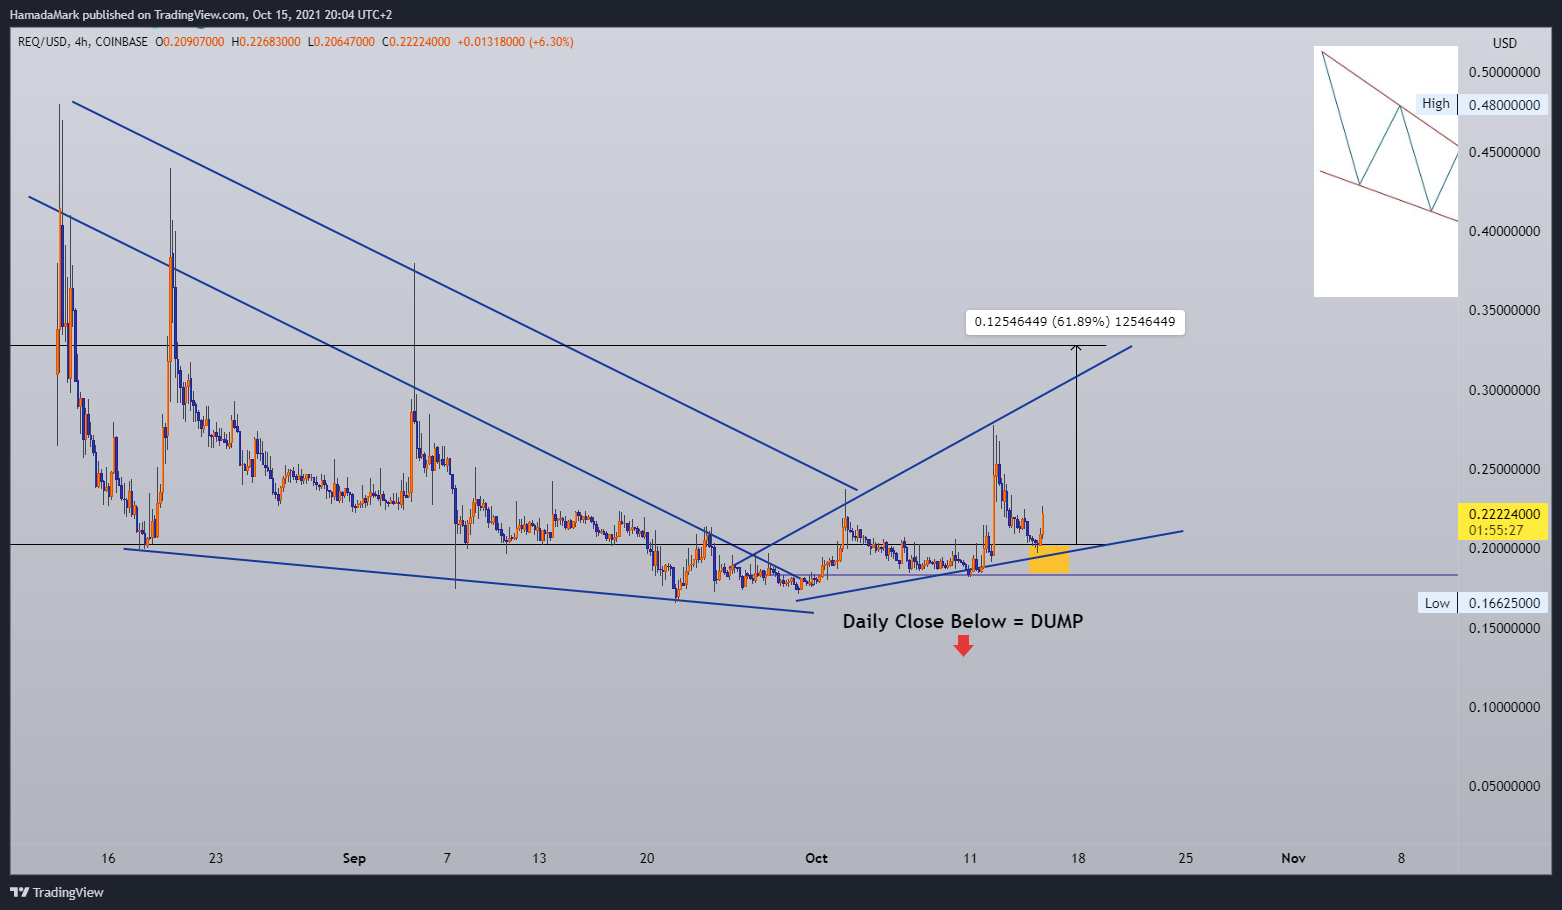Click the open value O0.20907000

[x=190, y=42]
